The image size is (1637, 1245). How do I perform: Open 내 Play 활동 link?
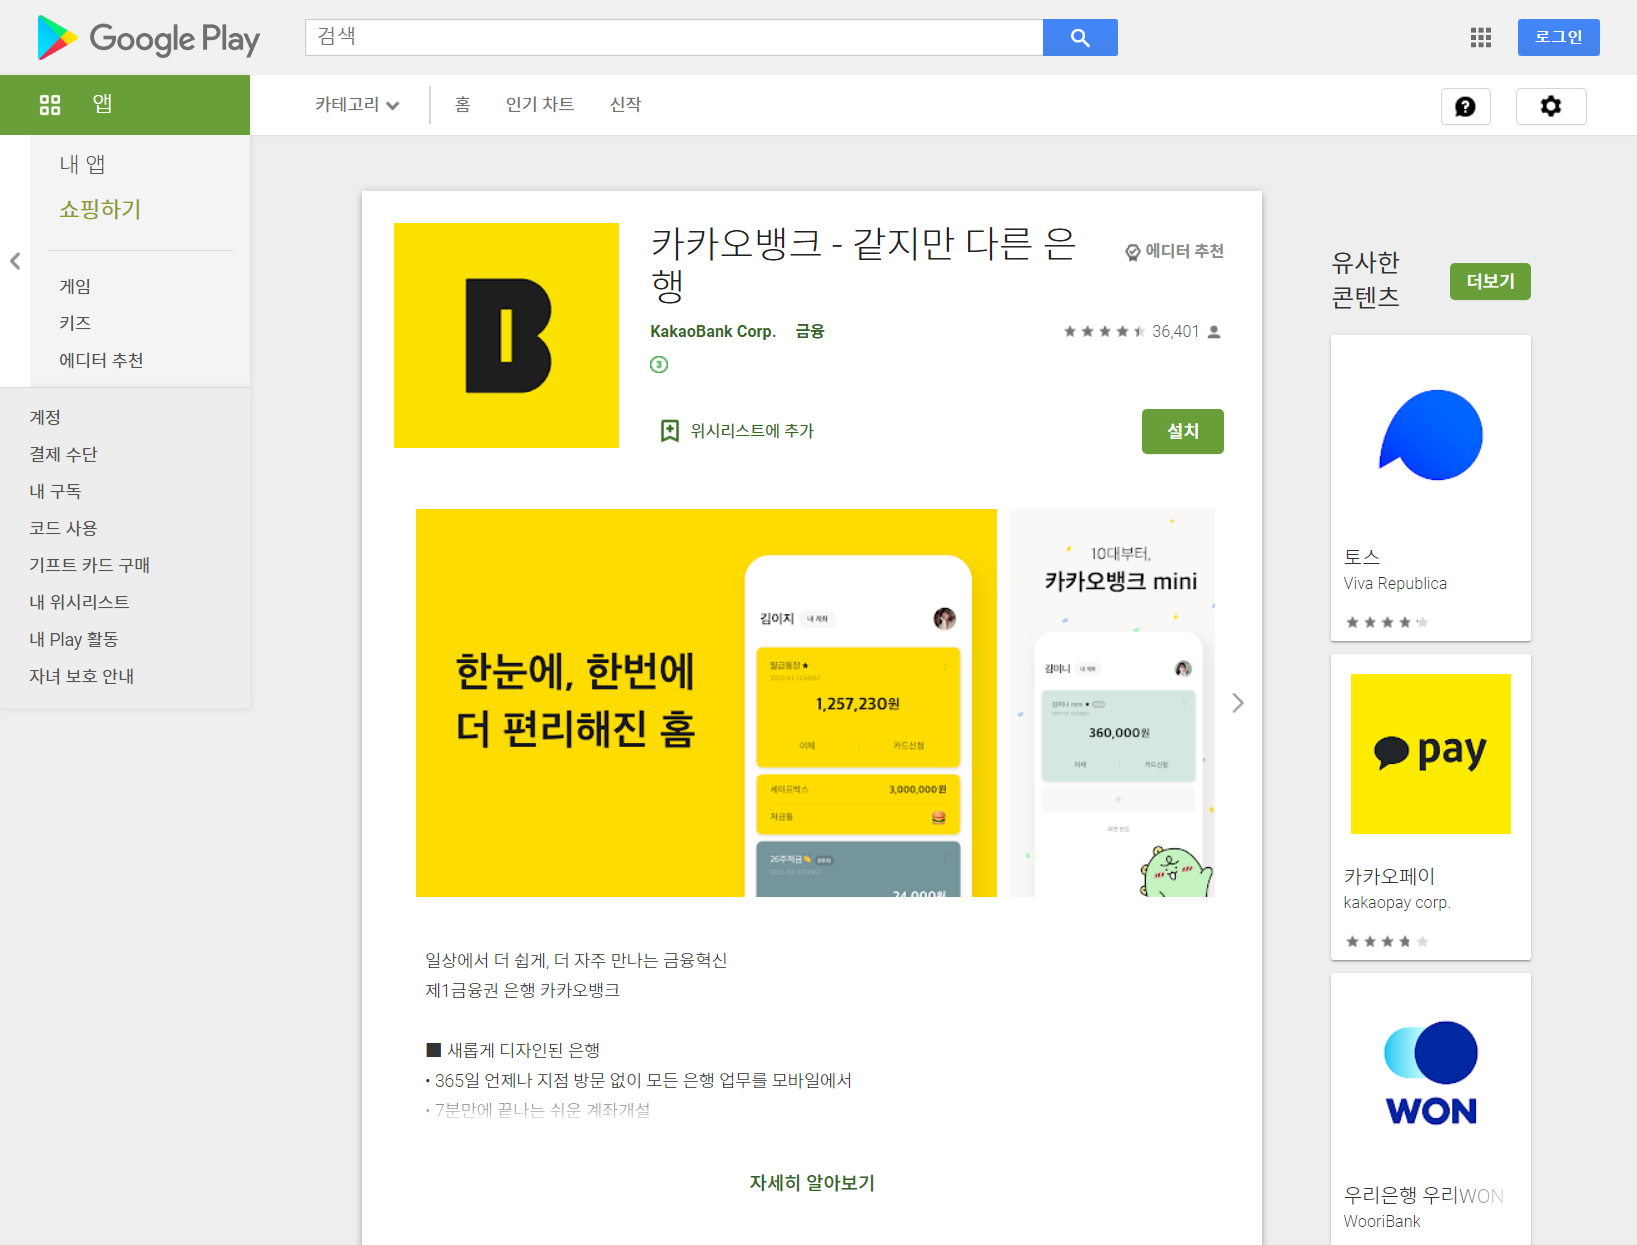[x=73, y=639]
